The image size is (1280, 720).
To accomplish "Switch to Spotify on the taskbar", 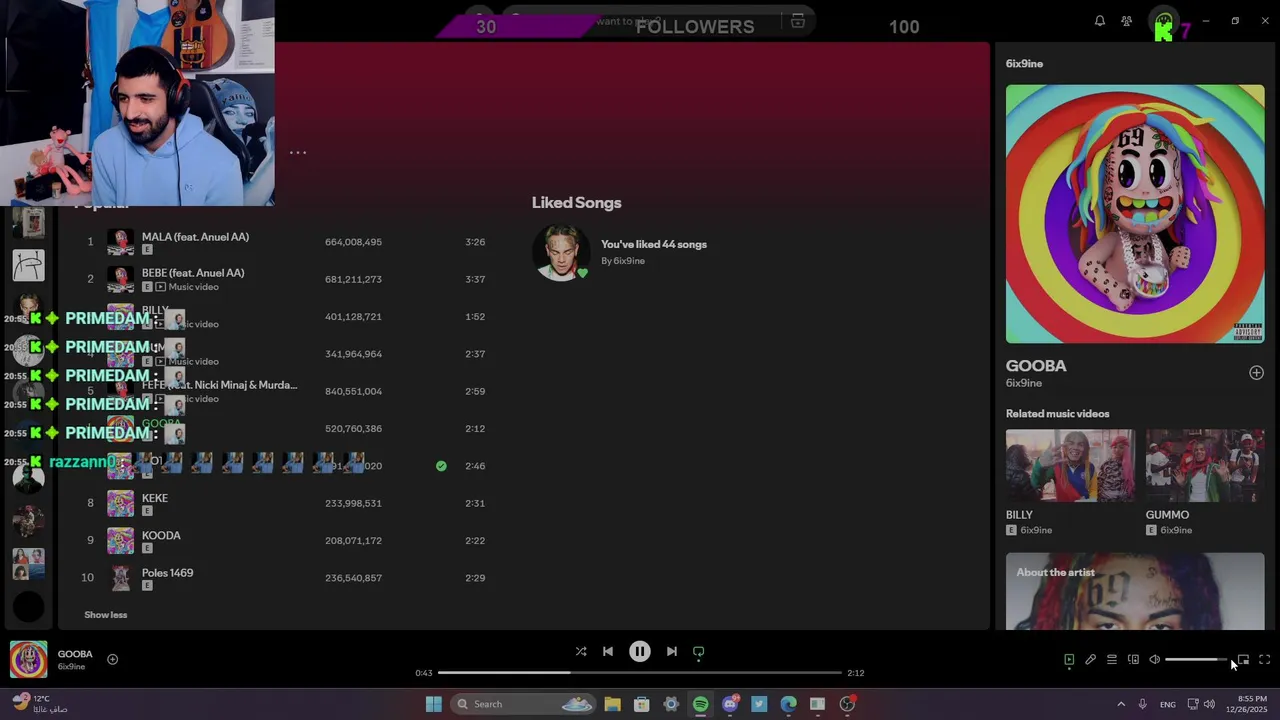I will 701,704.
